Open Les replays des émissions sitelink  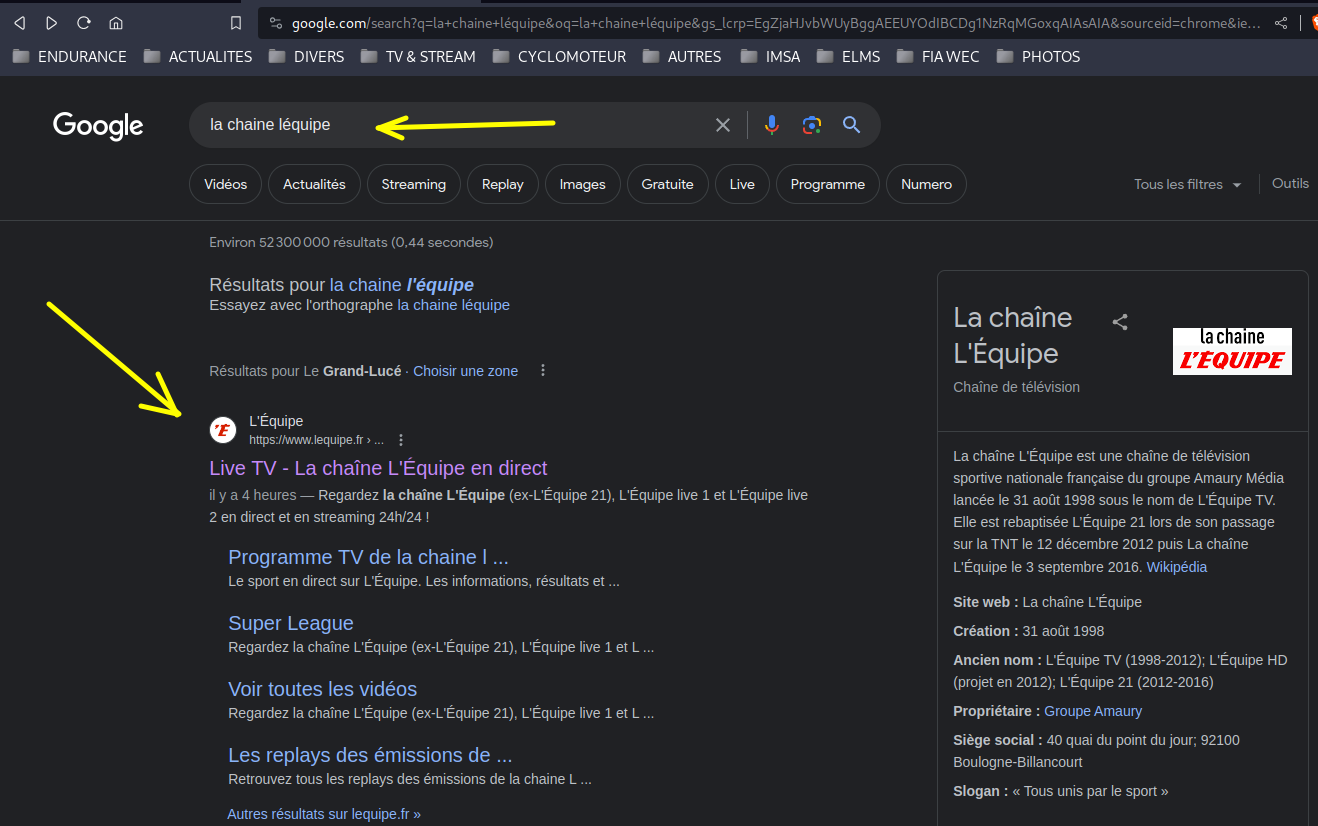pyautogui.click(x=370, y=755)
